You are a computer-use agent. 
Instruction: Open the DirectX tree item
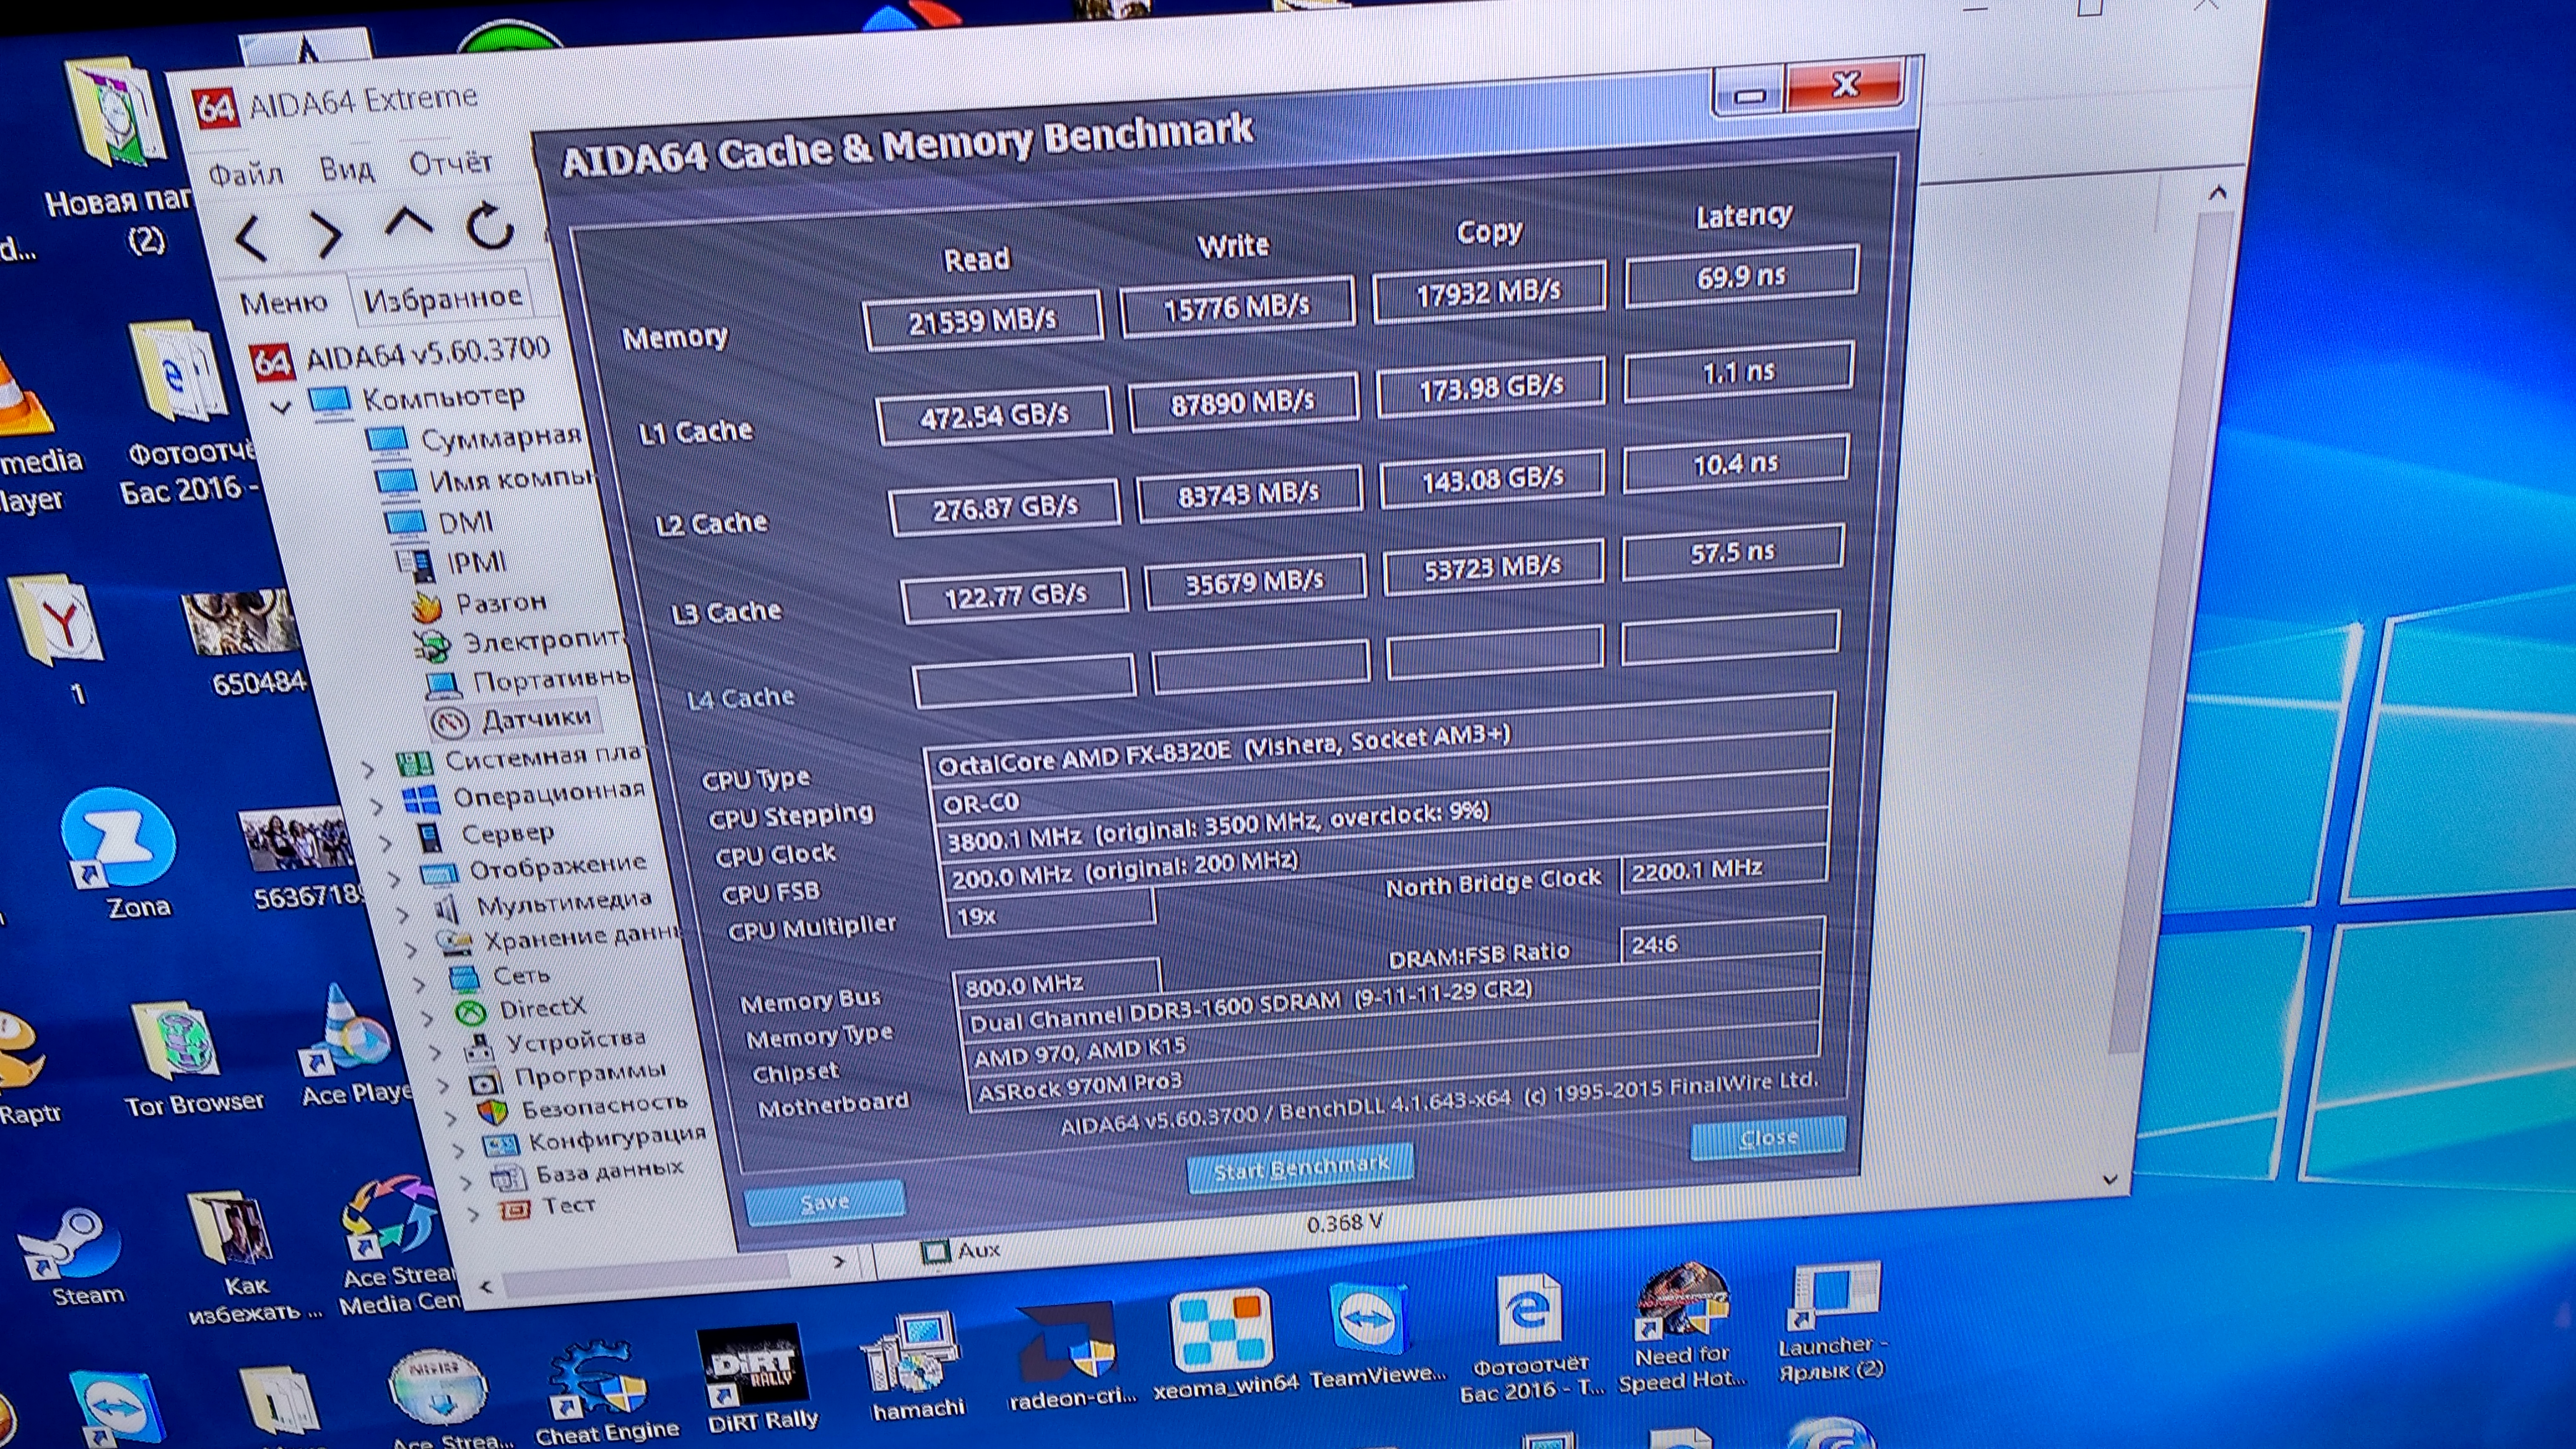[x=541, y=1009]
